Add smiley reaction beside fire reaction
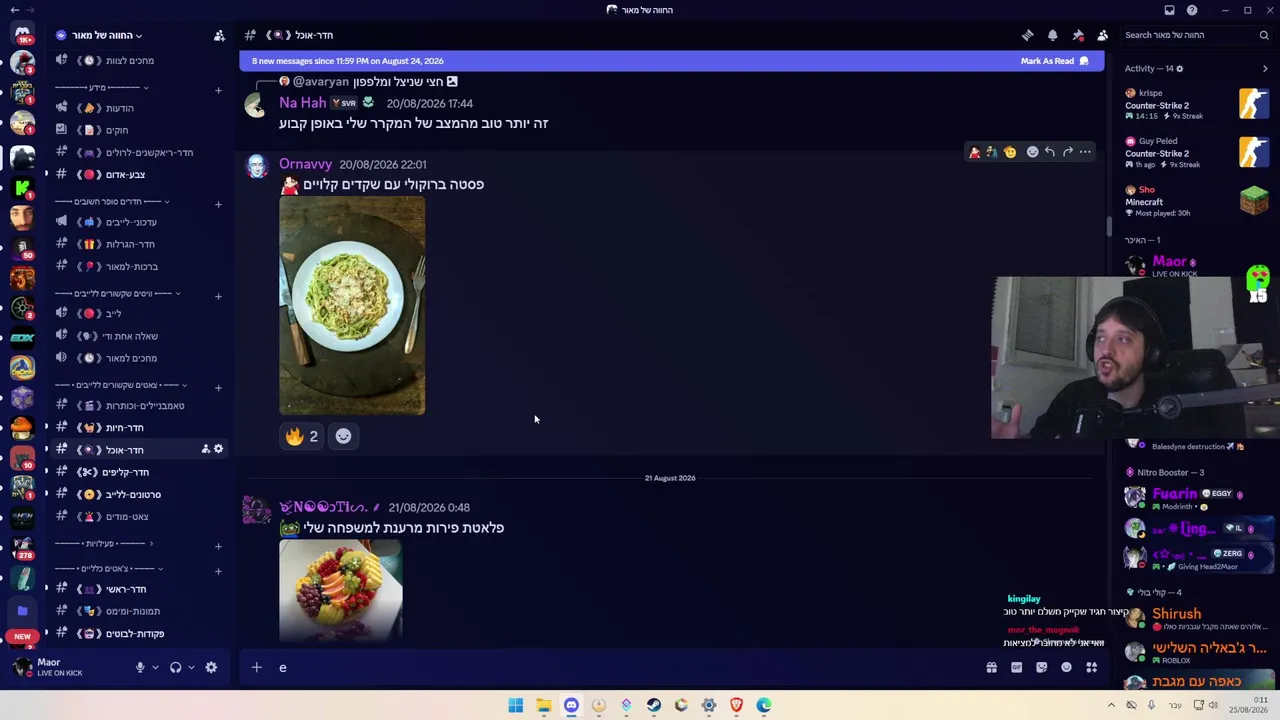1280x720 pixels. click(x=343, y=436)
